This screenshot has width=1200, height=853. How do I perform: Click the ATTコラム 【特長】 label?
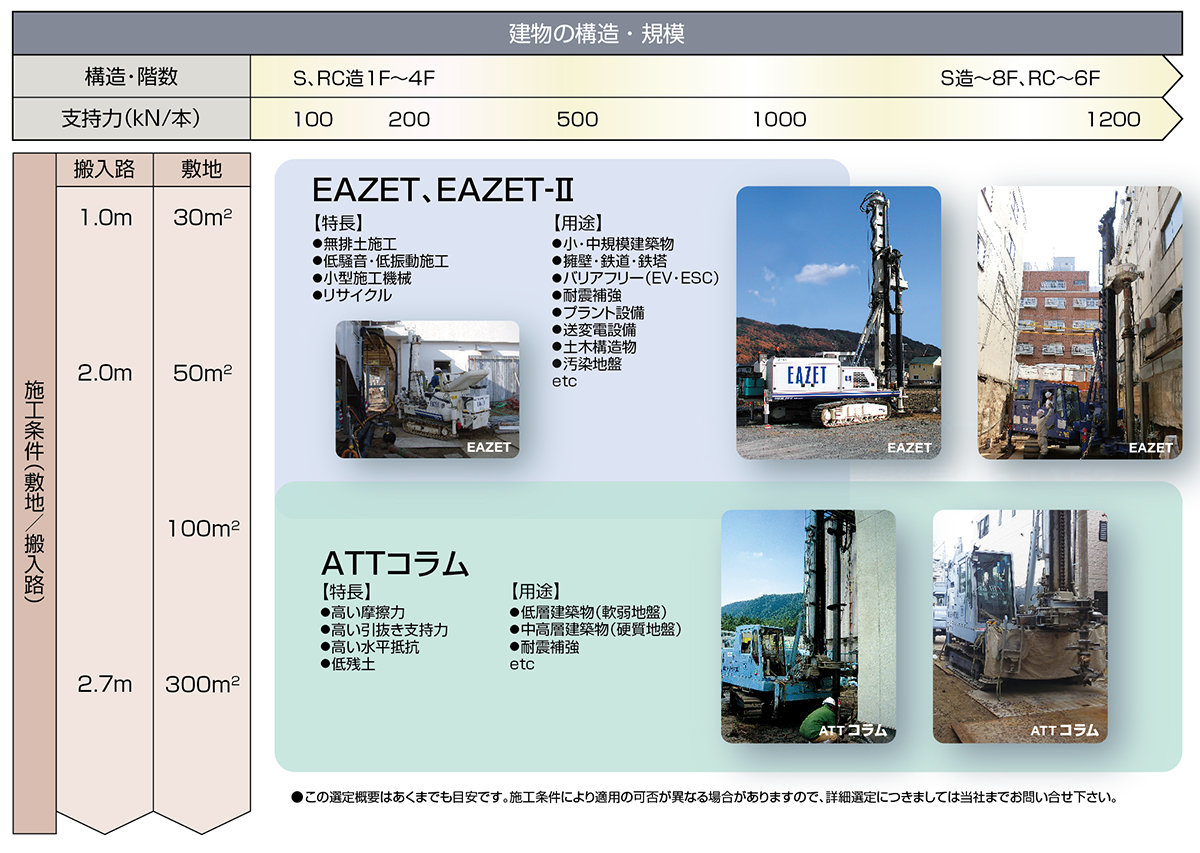click(x=347, y=592)
